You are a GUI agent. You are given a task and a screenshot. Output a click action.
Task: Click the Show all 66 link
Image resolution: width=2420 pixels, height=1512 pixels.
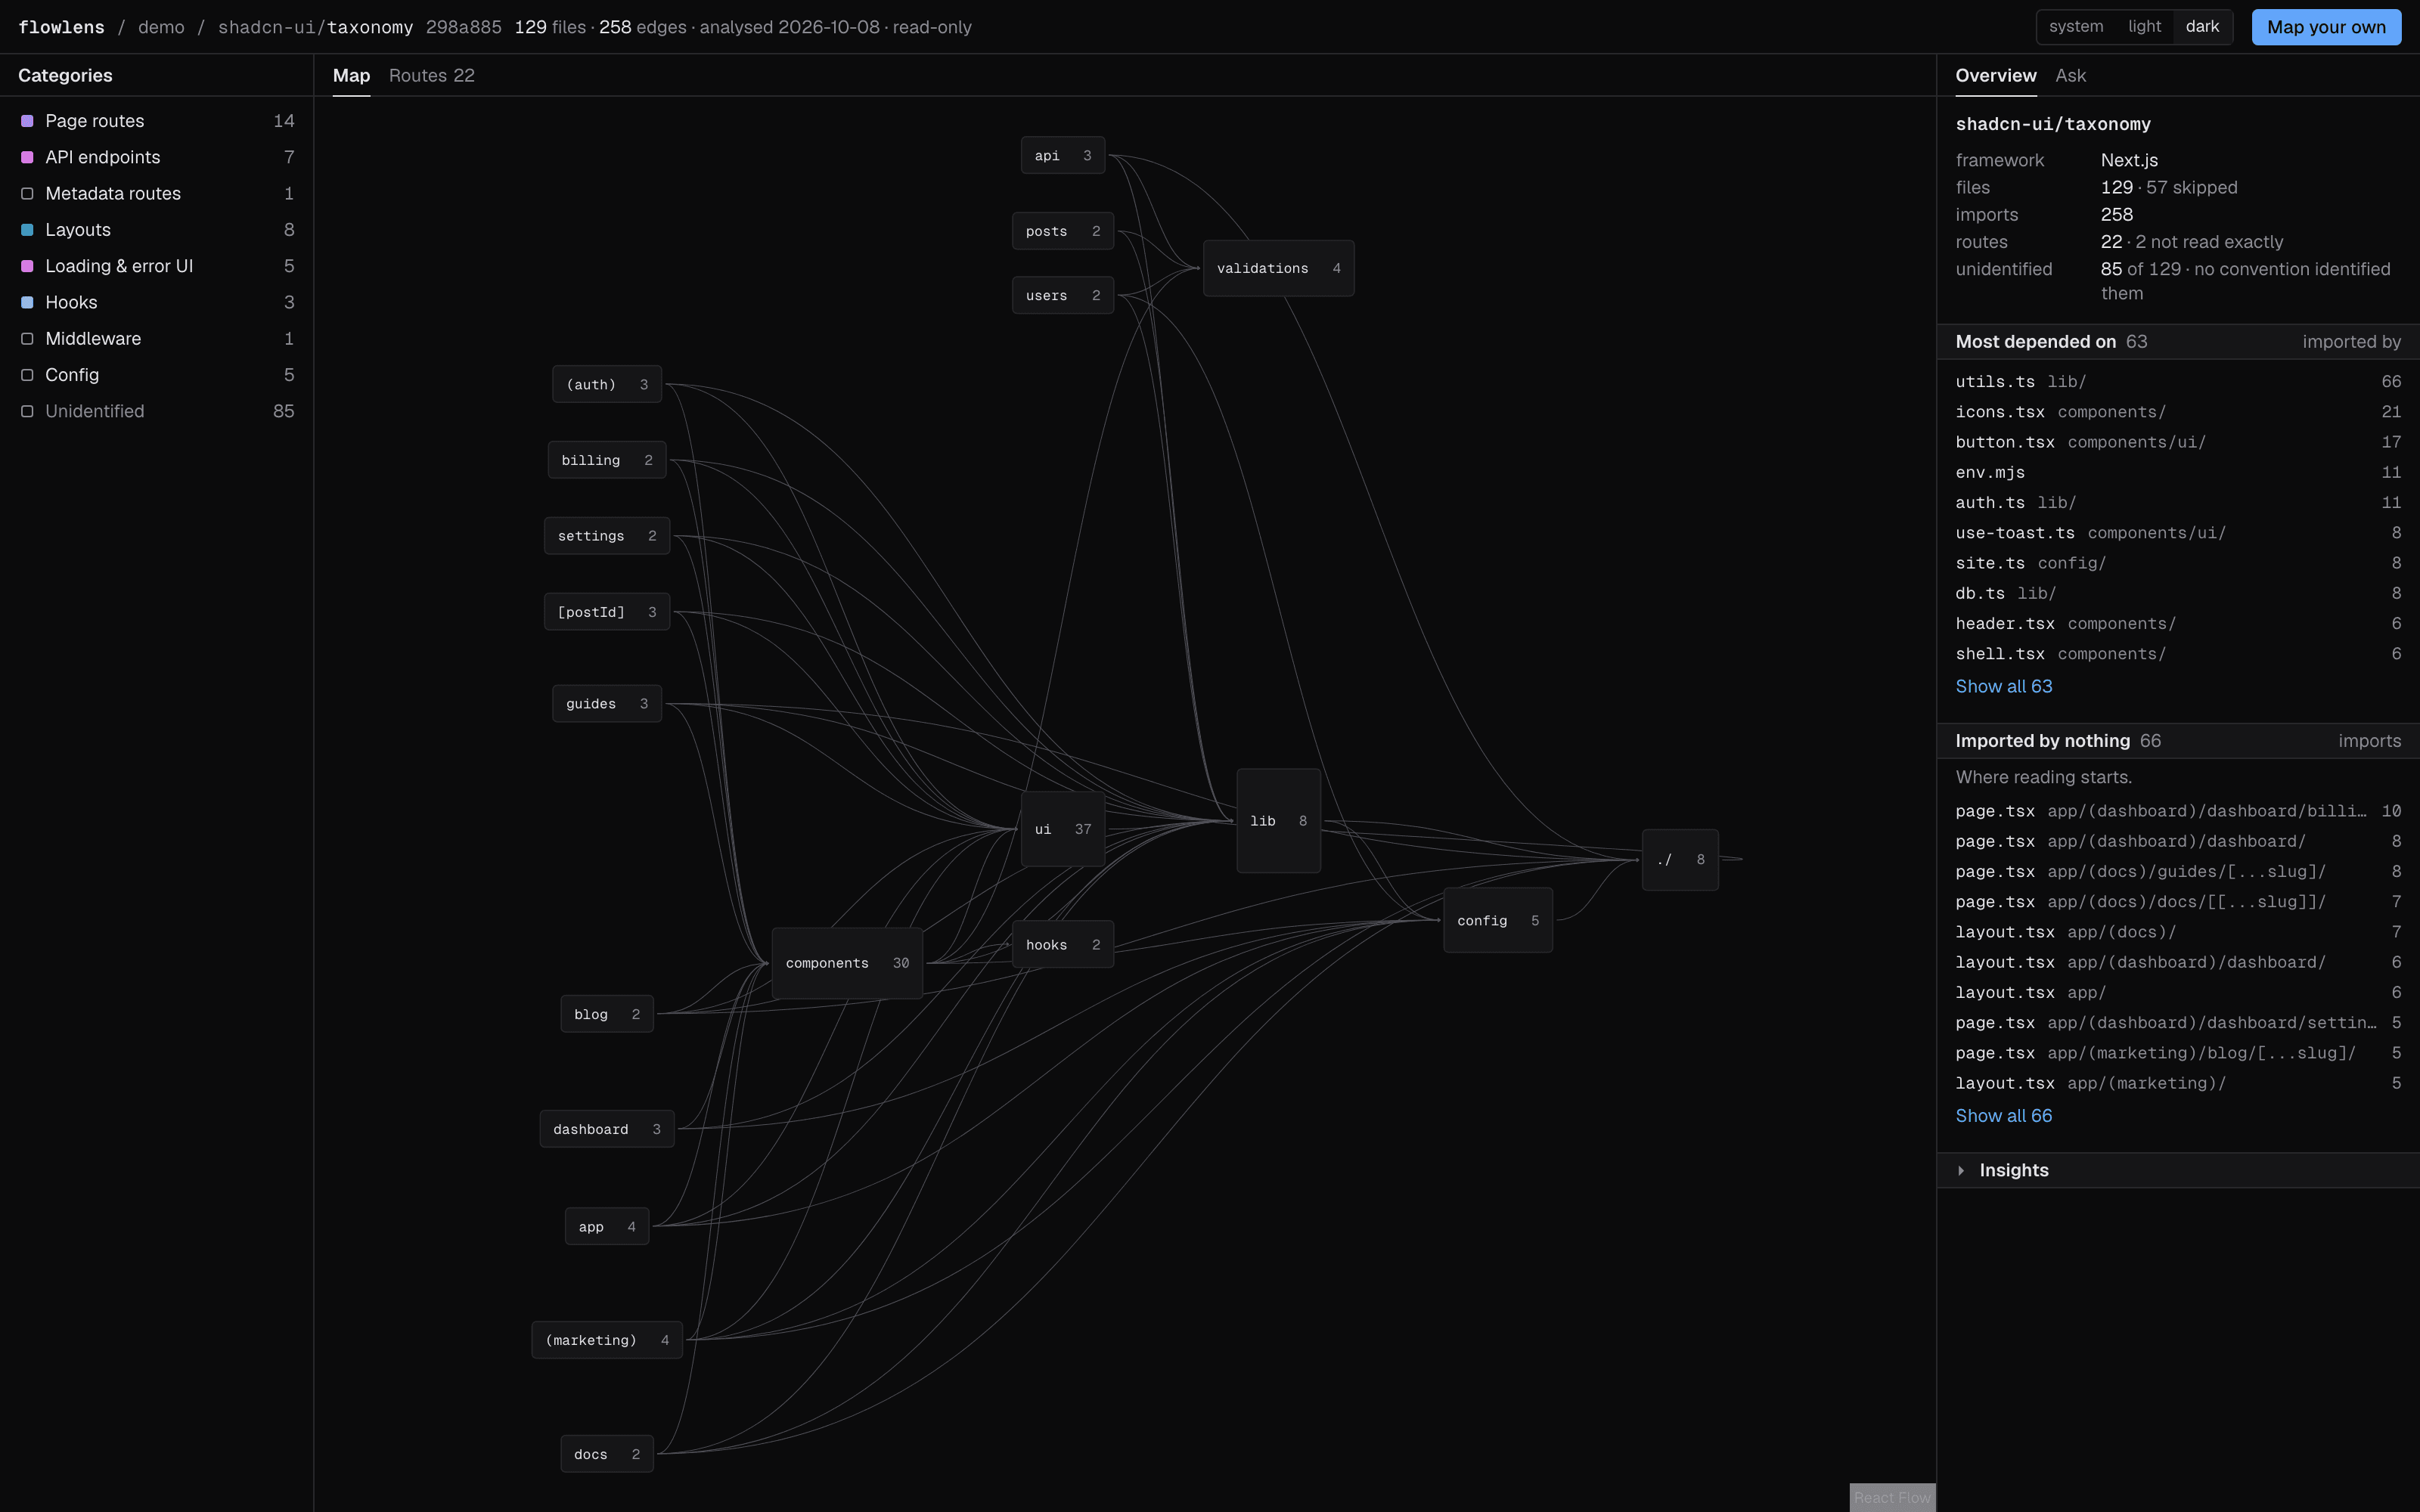(2003, 1115)
